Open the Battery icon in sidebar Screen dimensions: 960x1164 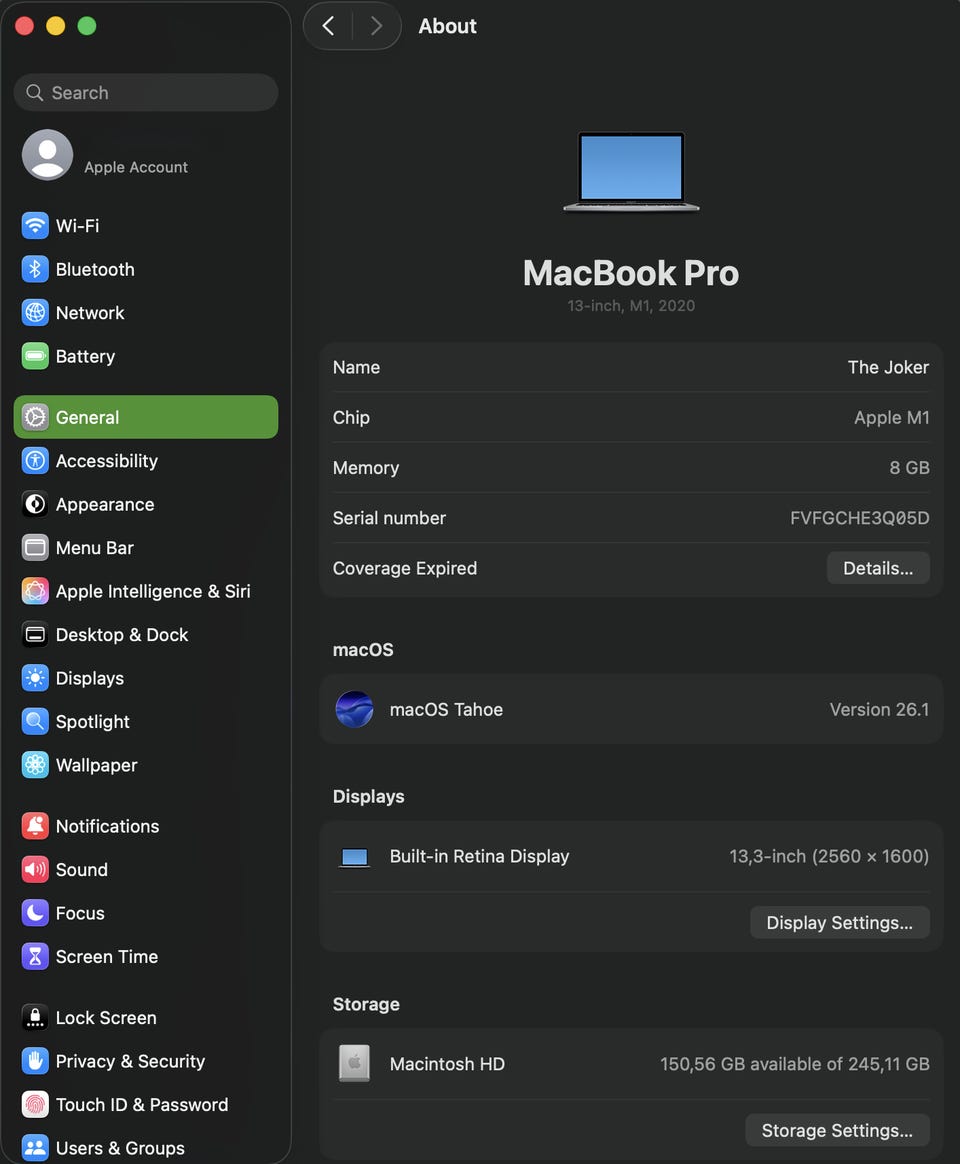point(35,356)
